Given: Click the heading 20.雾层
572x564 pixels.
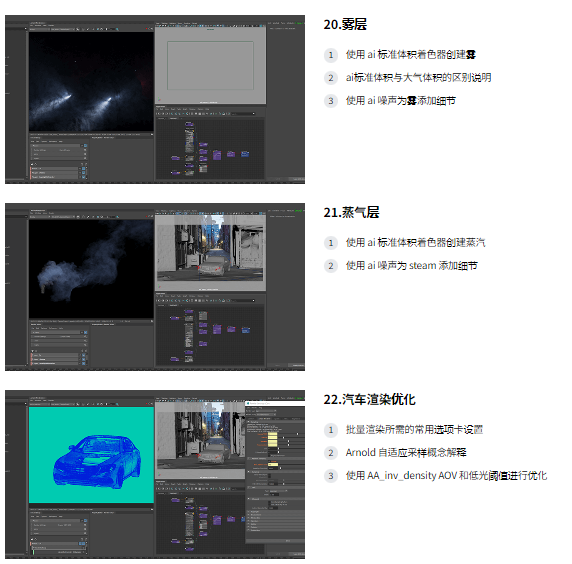Looking at the screenshot, I should click(345, 24).
